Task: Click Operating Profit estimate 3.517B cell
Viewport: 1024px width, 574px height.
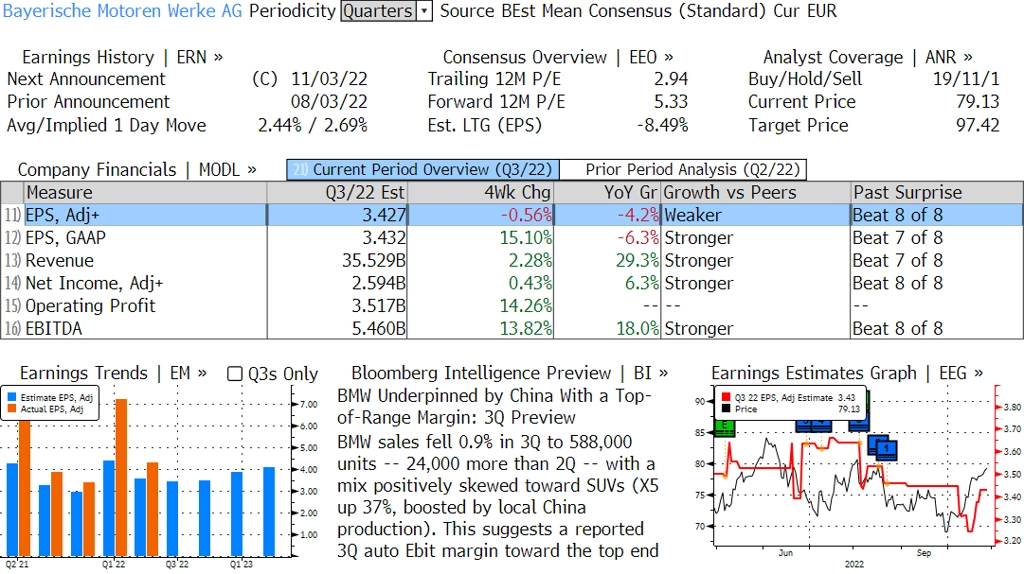Action: (x=379, y=306)
